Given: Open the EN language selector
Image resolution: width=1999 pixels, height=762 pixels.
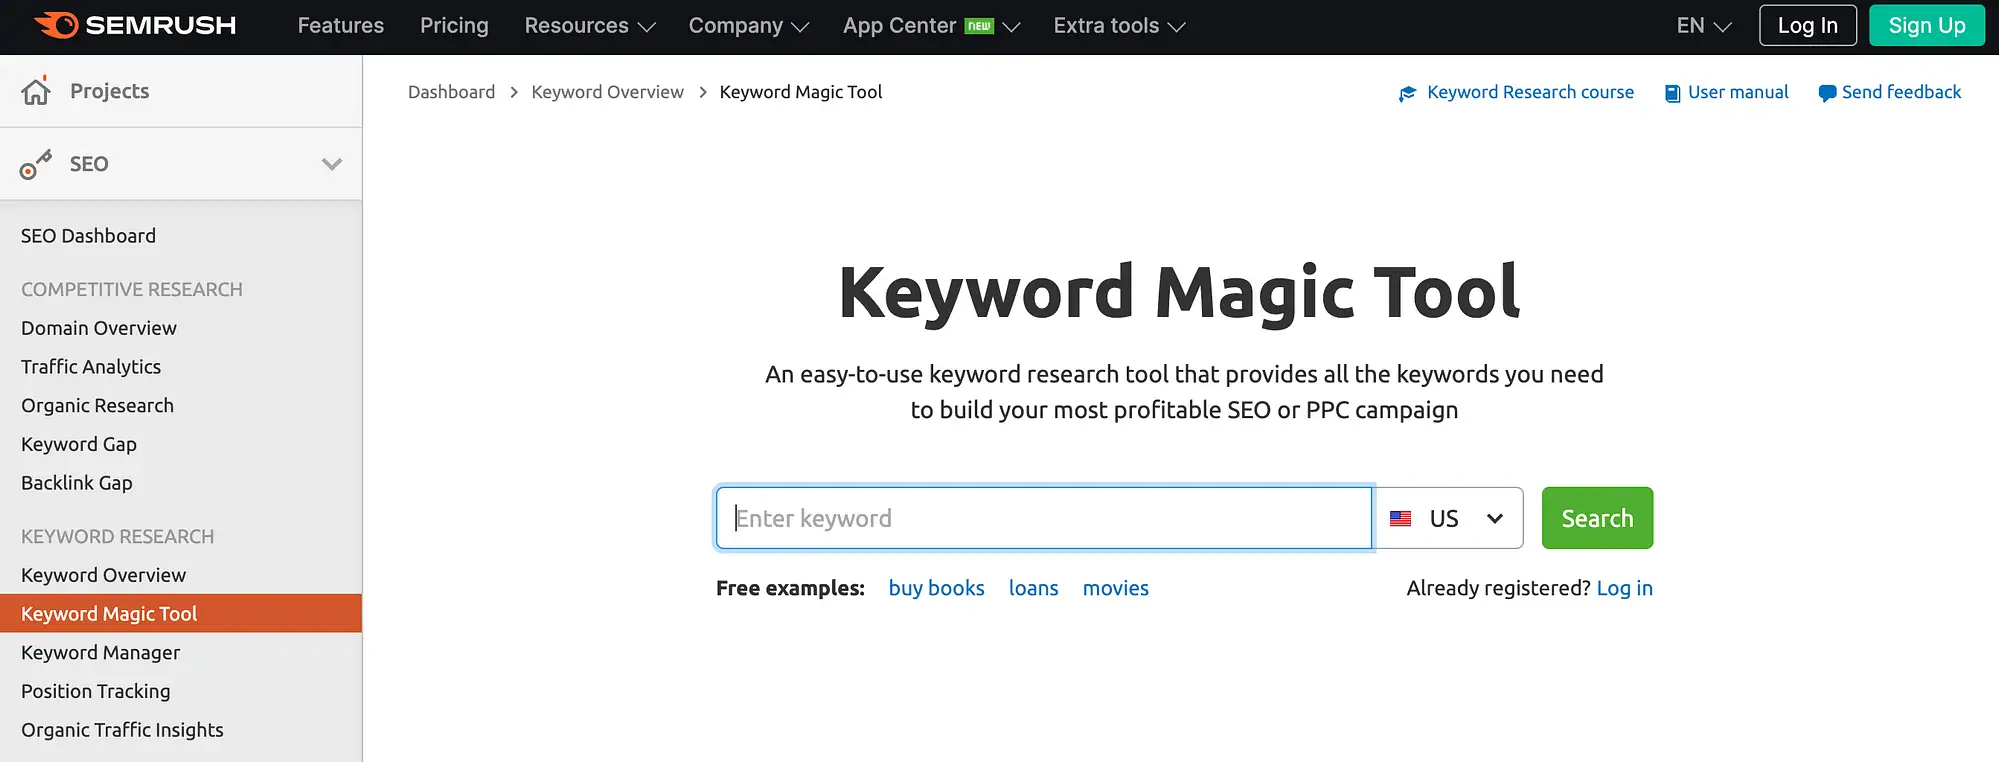Looking at the screenshot, I should (1704, 26).
